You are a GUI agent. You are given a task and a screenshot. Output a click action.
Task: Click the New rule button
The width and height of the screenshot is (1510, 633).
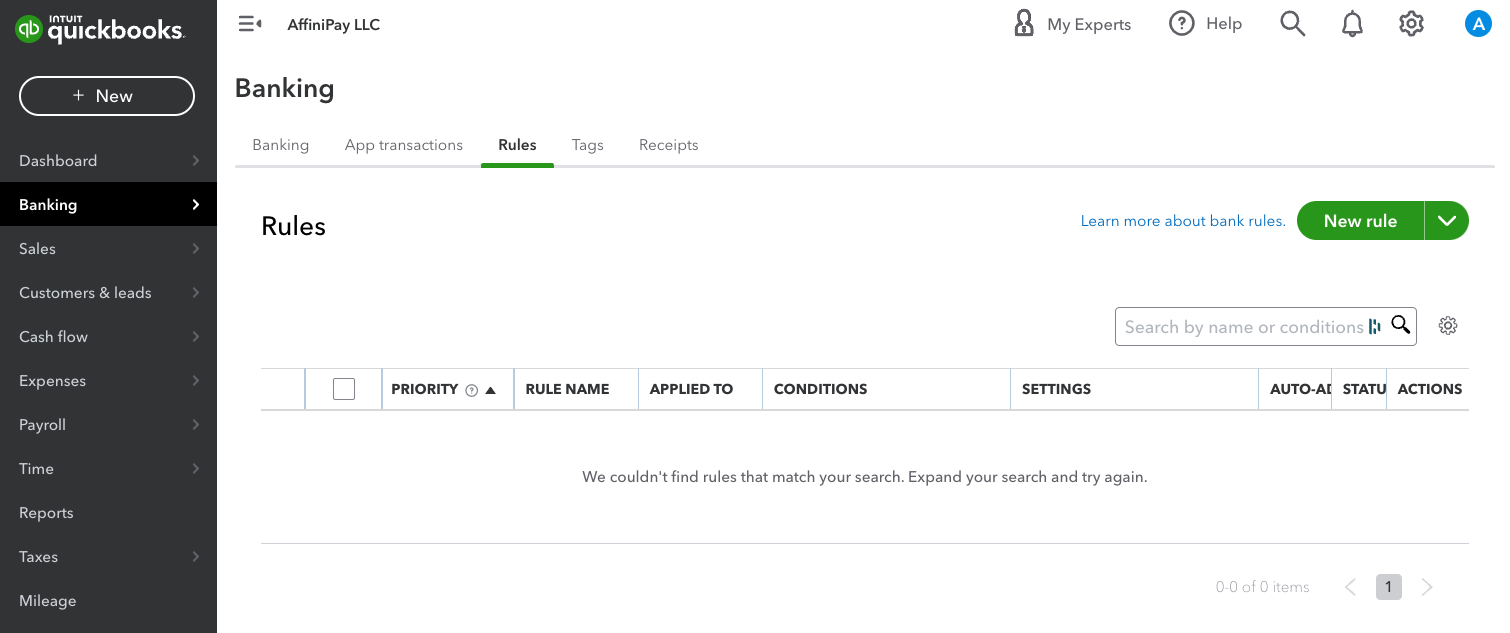coord(1360,221)
